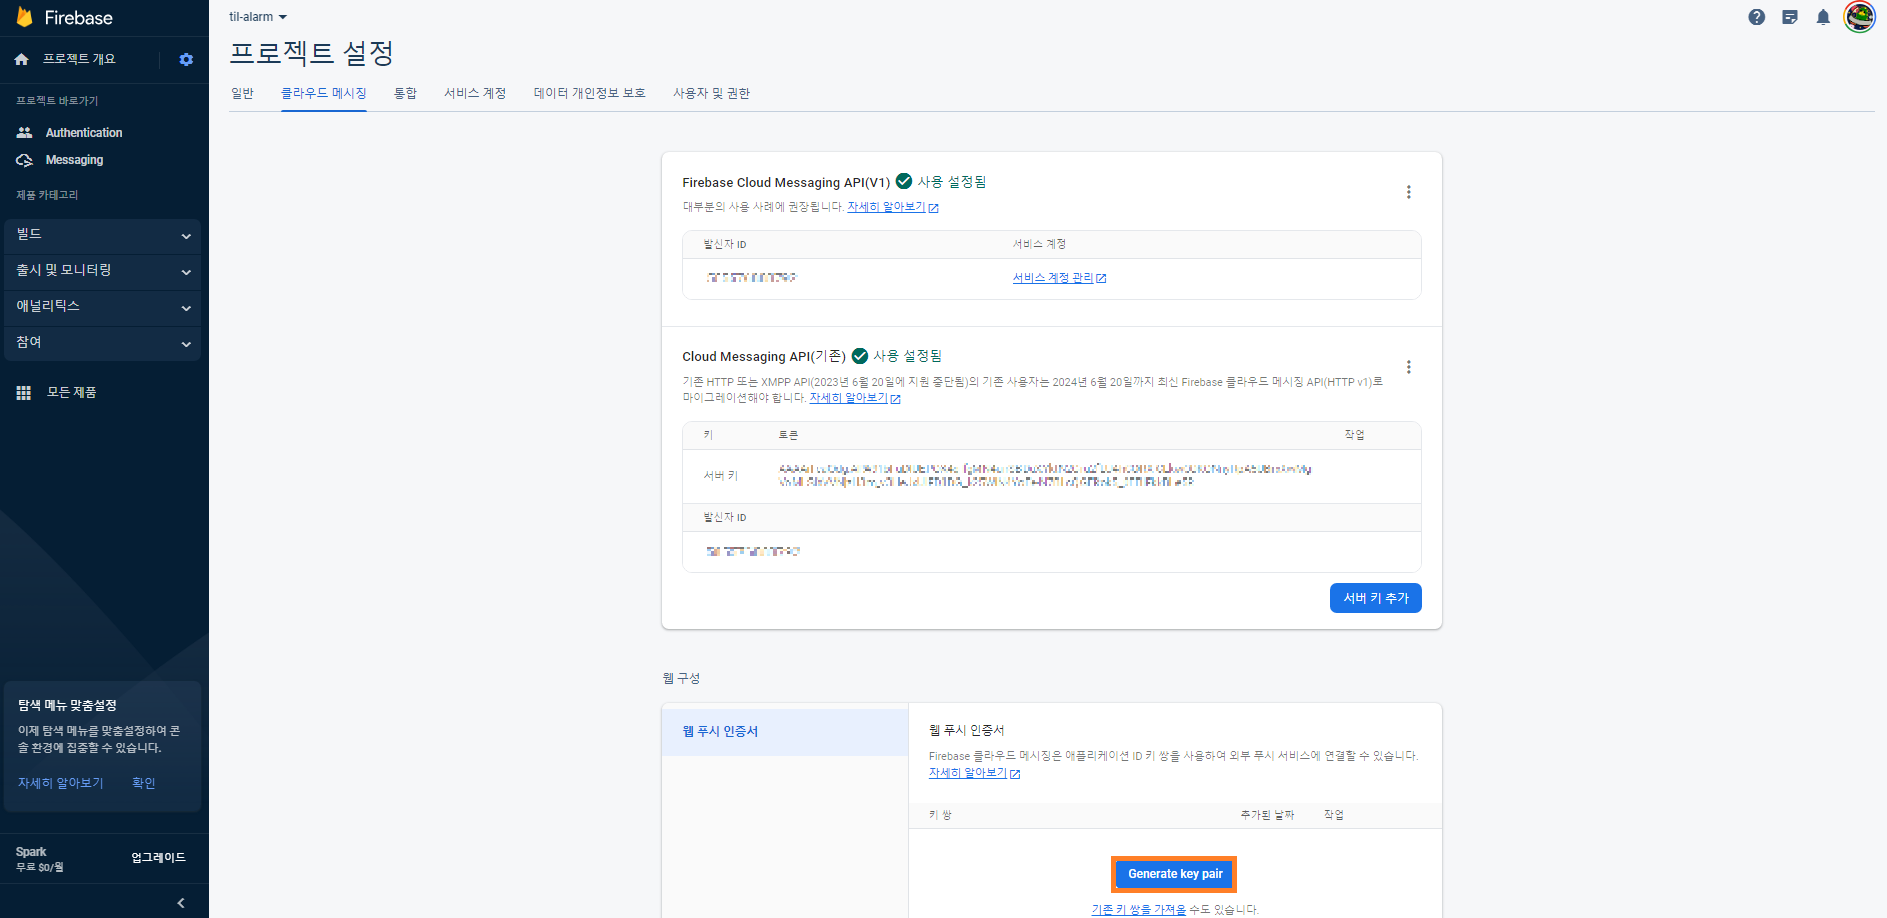Open the til-alarm project dropdown
Viewport: 1887px width, 918px height.
click(258, 17)
